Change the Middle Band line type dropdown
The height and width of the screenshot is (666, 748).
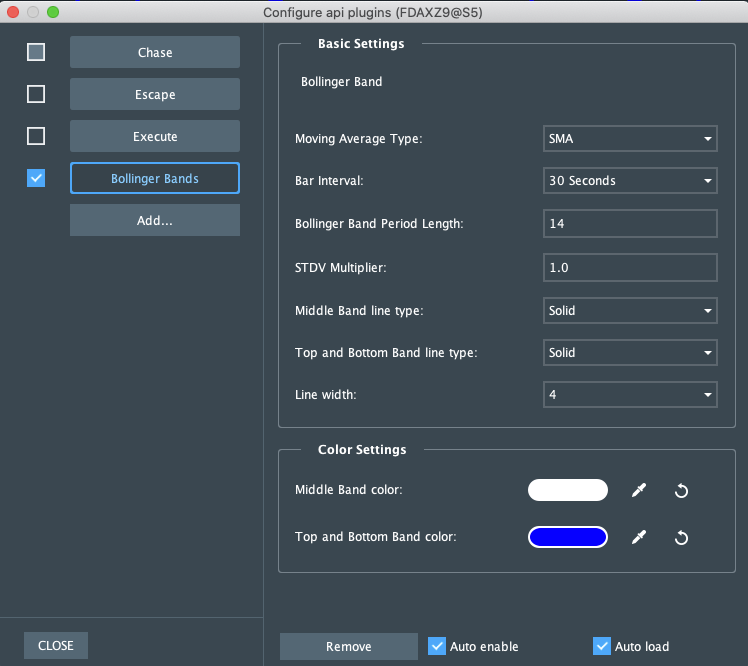(x=630, y=311)
